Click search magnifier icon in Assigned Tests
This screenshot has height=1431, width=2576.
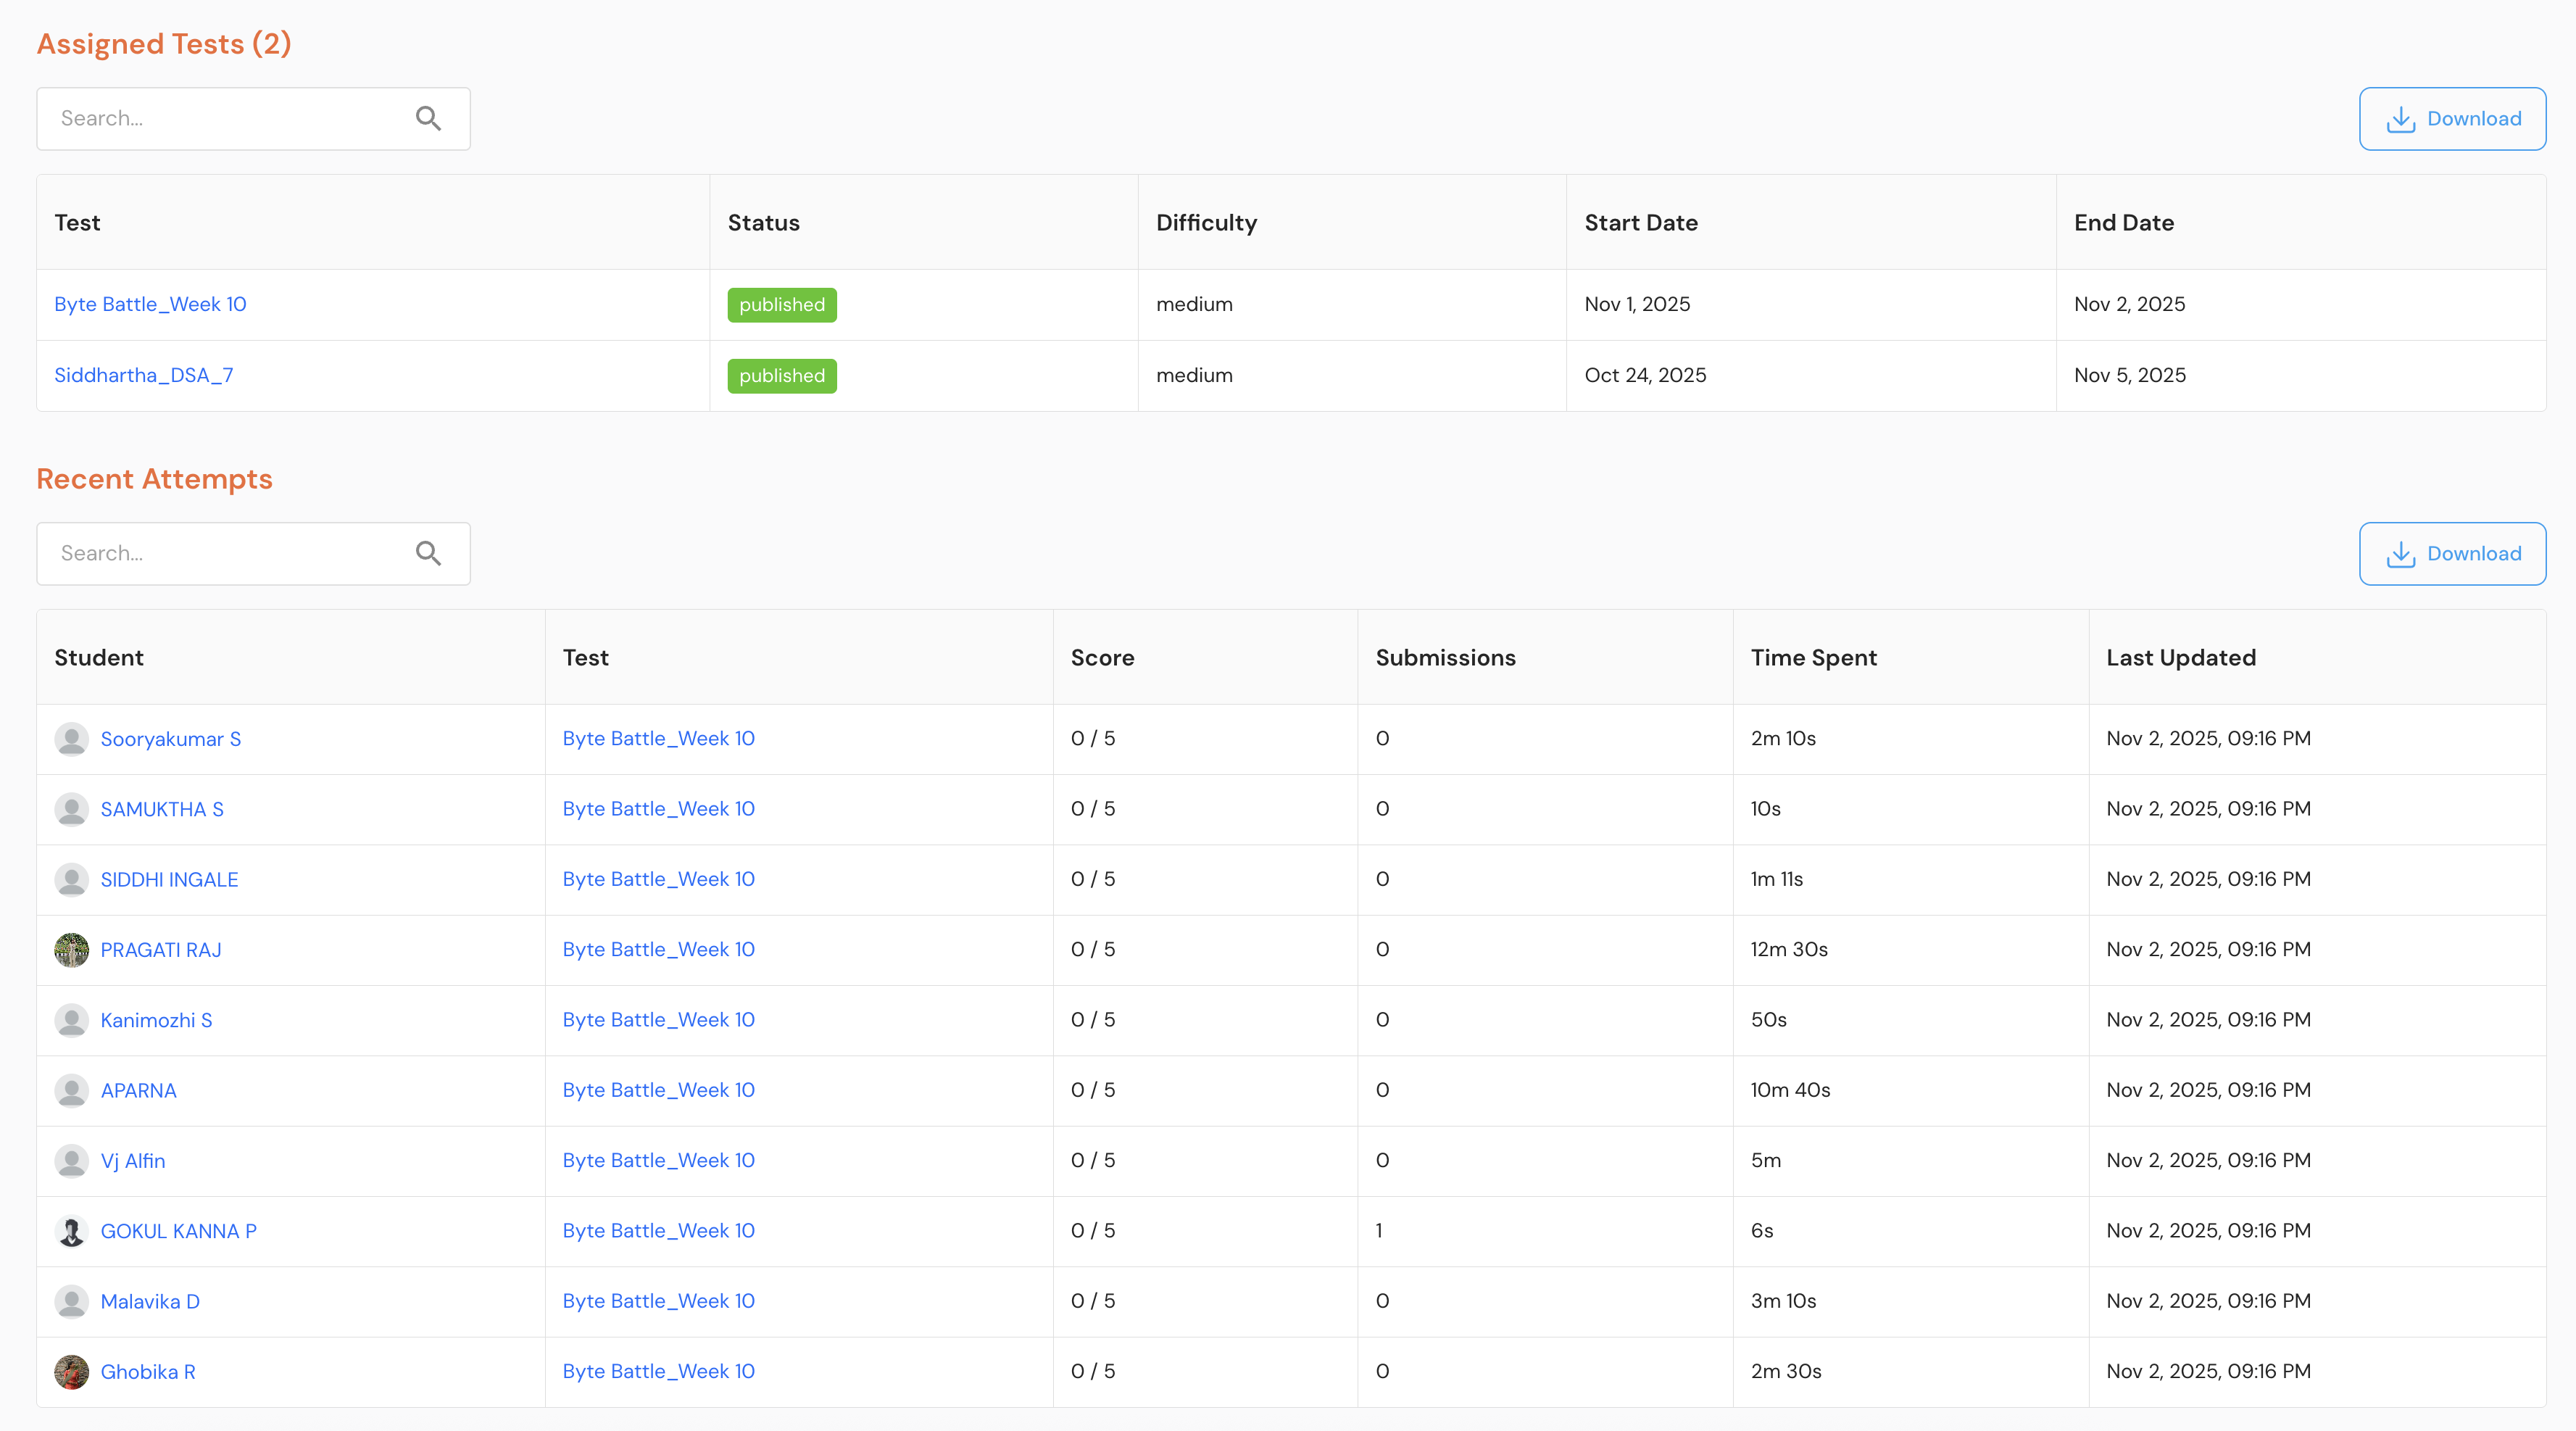coord(428,119)
